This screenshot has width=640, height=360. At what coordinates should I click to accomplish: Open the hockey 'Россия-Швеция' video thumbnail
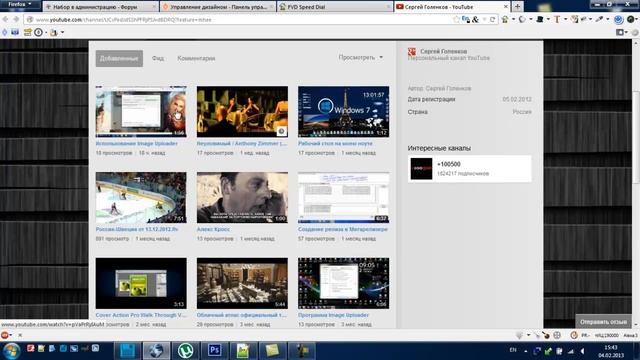click(x=141, y=197)
